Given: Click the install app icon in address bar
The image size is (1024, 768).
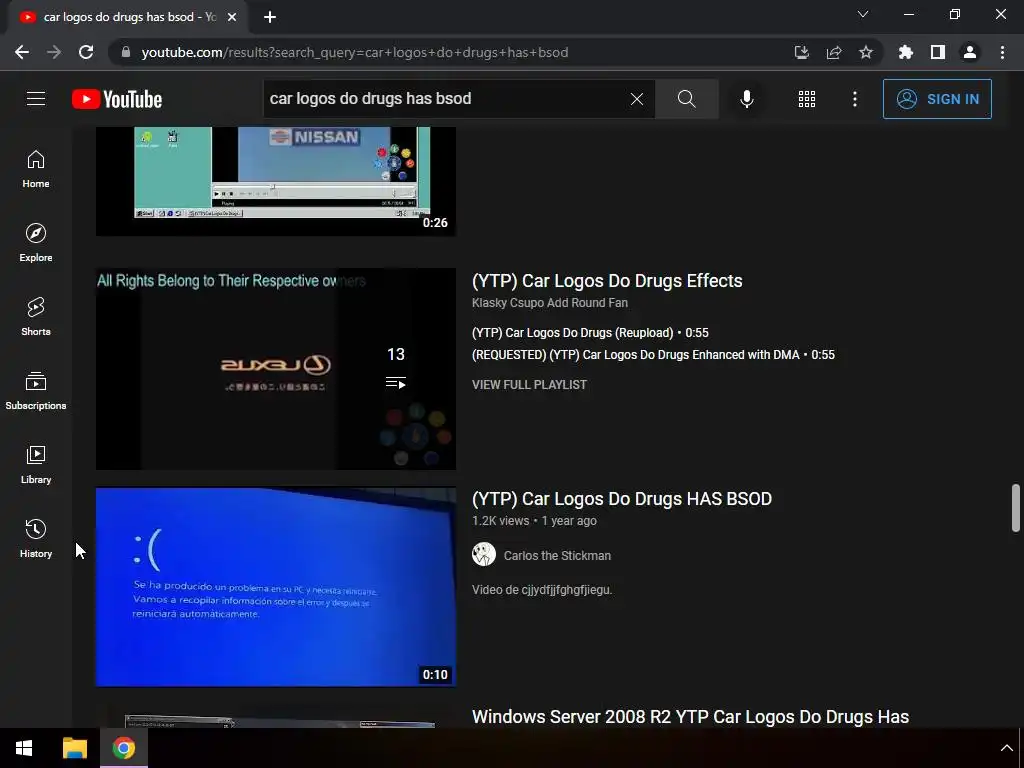Looking at the screenshot, I should 801,52.
